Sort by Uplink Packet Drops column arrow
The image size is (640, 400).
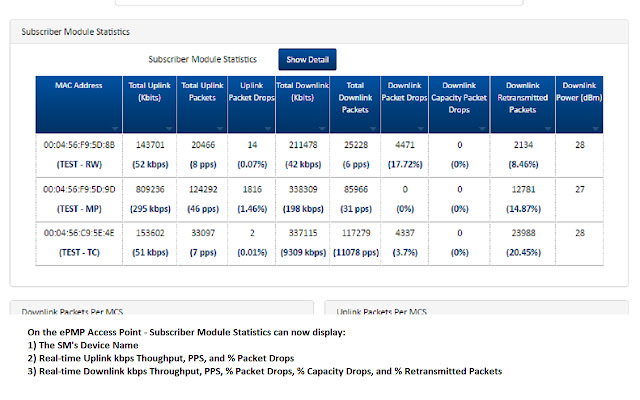[x=268, y=129]
